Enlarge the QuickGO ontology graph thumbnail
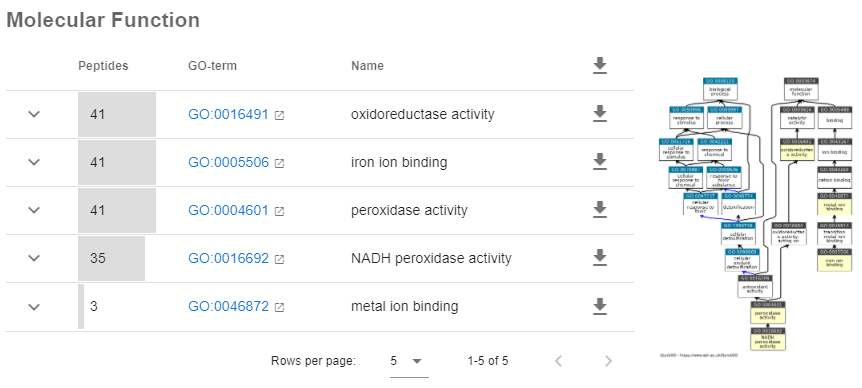Screen dimensions: 862x388 click(x=756, y=216)
